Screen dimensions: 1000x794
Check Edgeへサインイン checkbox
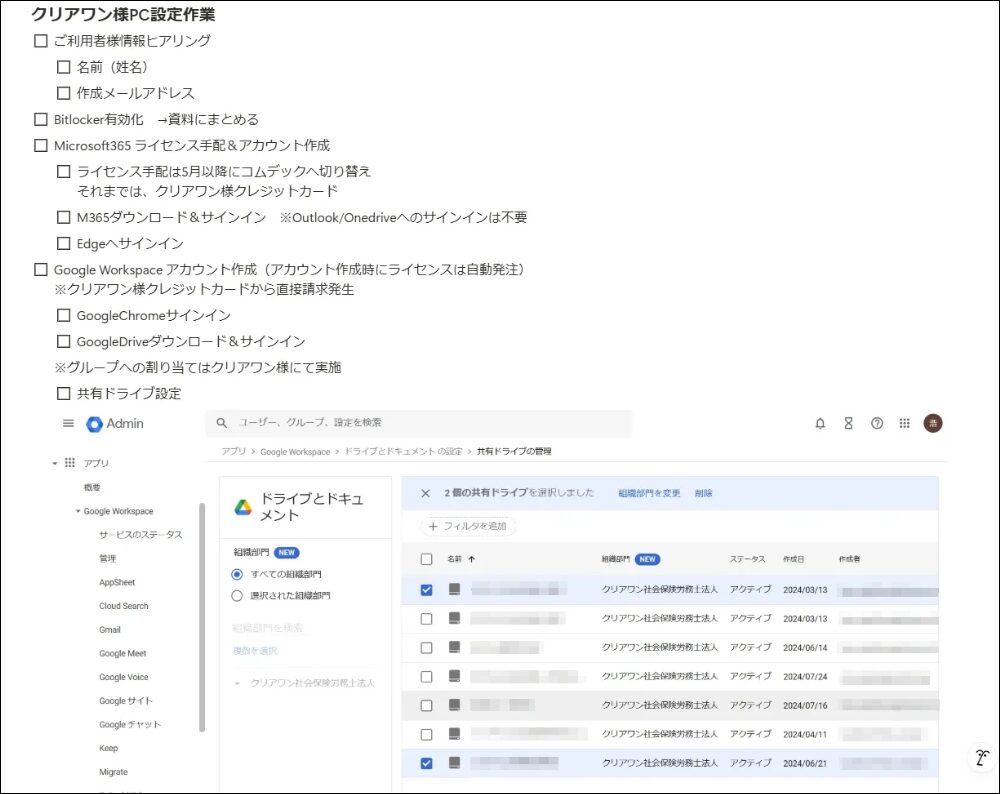pos(64,244)
